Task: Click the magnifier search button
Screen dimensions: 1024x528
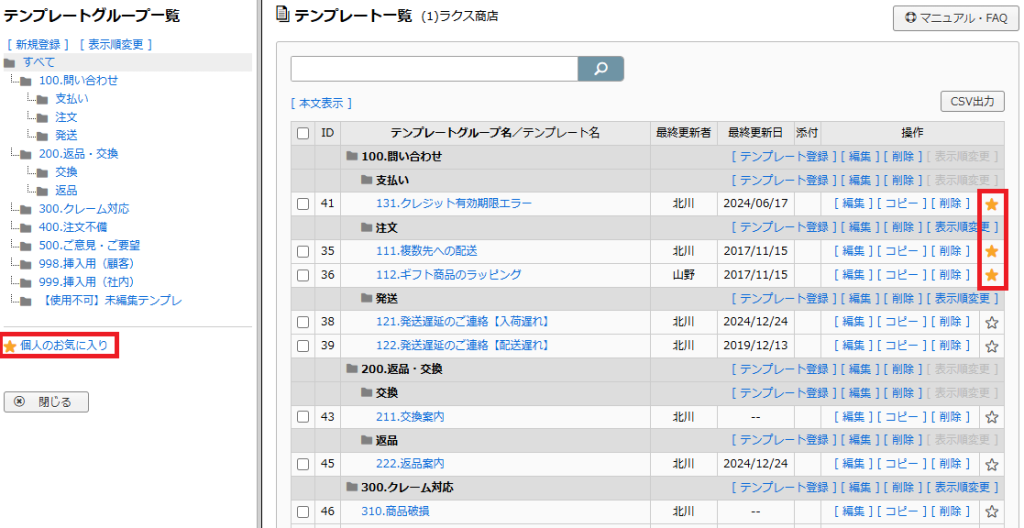Action: point(601,68)
